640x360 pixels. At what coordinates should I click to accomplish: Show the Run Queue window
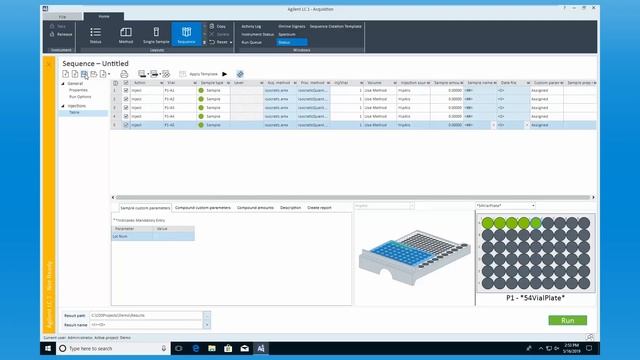251,42
